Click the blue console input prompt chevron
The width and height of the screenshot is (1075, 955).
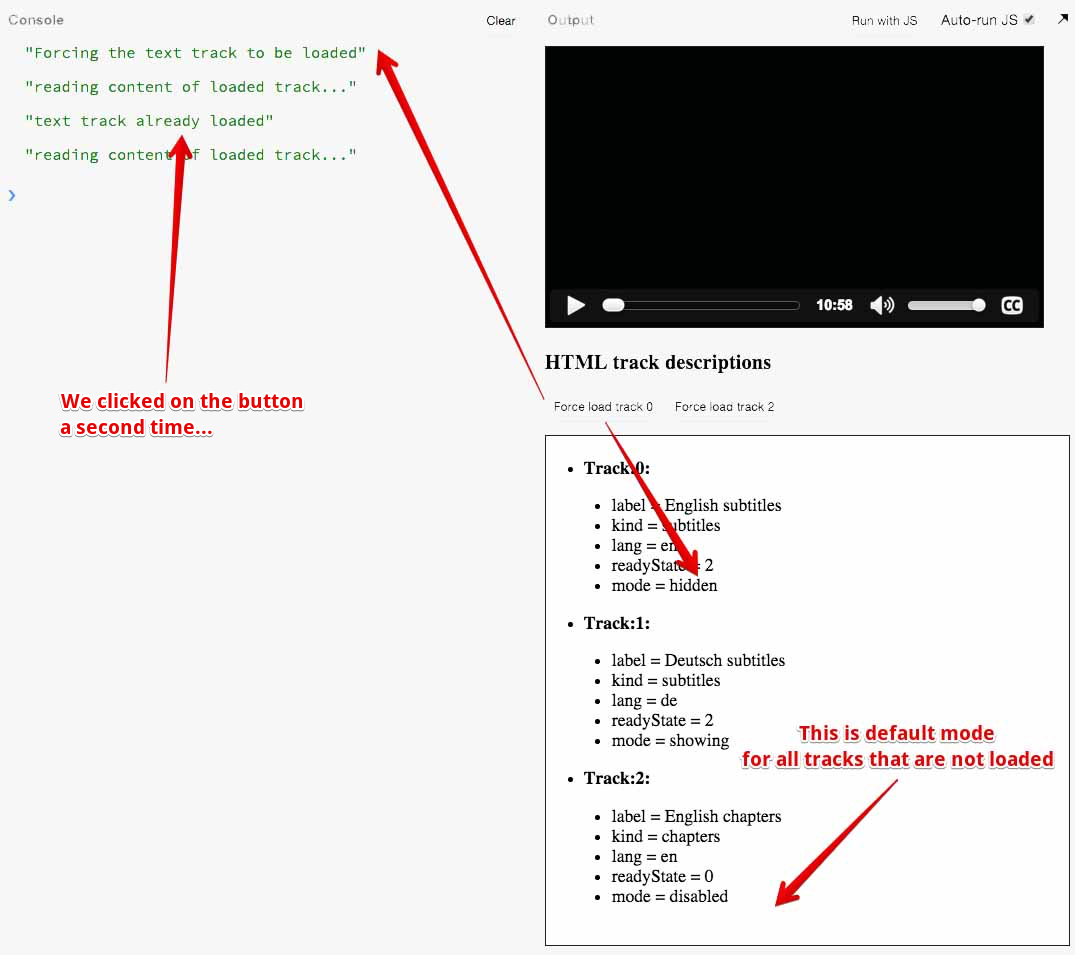click(x=11, y=196)
